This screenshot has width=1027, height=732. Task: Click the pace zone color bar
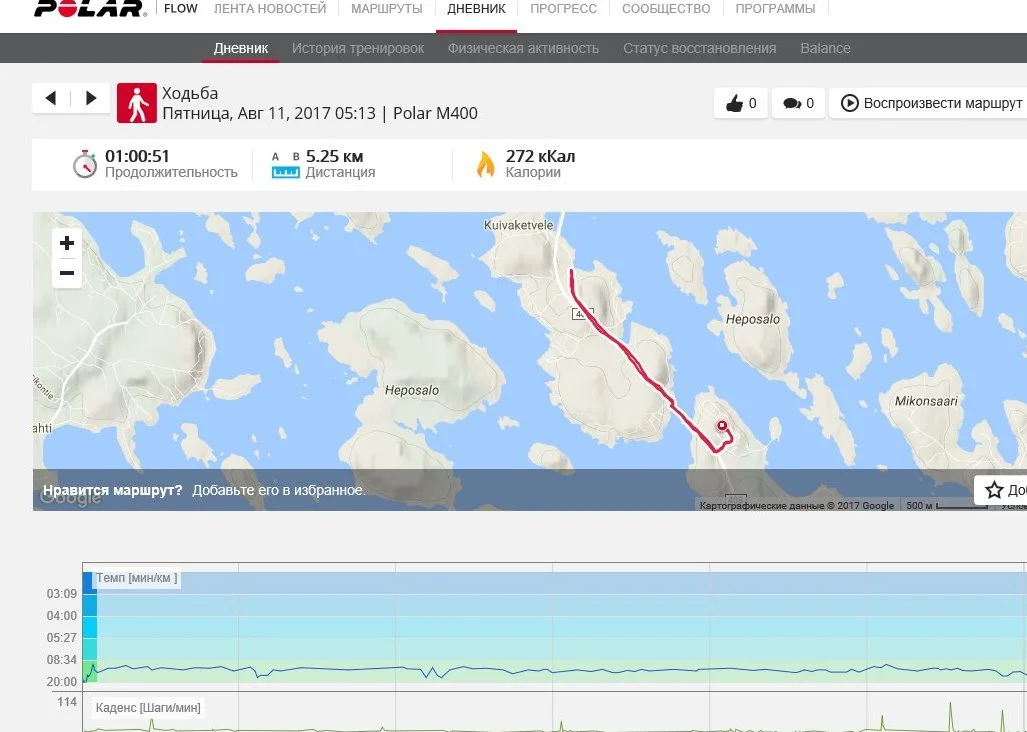click(90, 627)
